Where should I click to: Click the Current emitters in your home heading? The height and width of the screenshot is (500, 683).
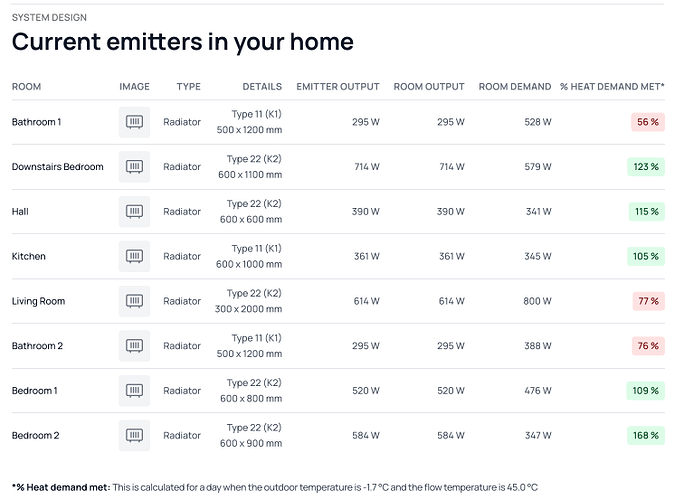(182, 42)
